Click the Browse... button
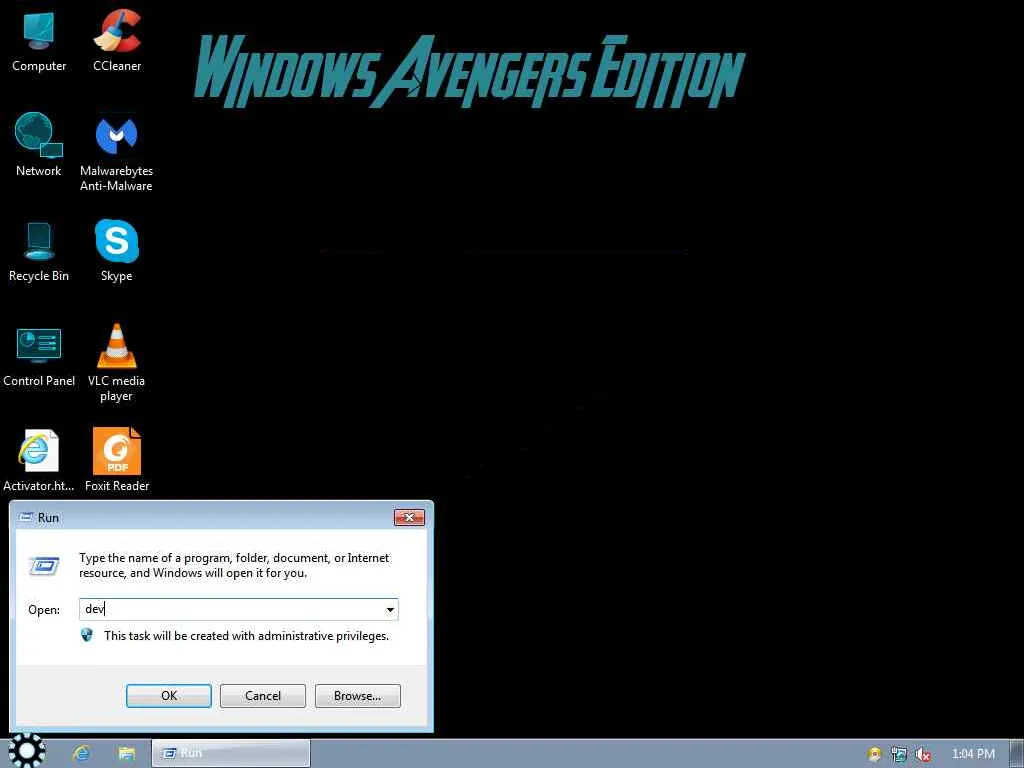Screen dimensions: 1024x768 [357, 696]
